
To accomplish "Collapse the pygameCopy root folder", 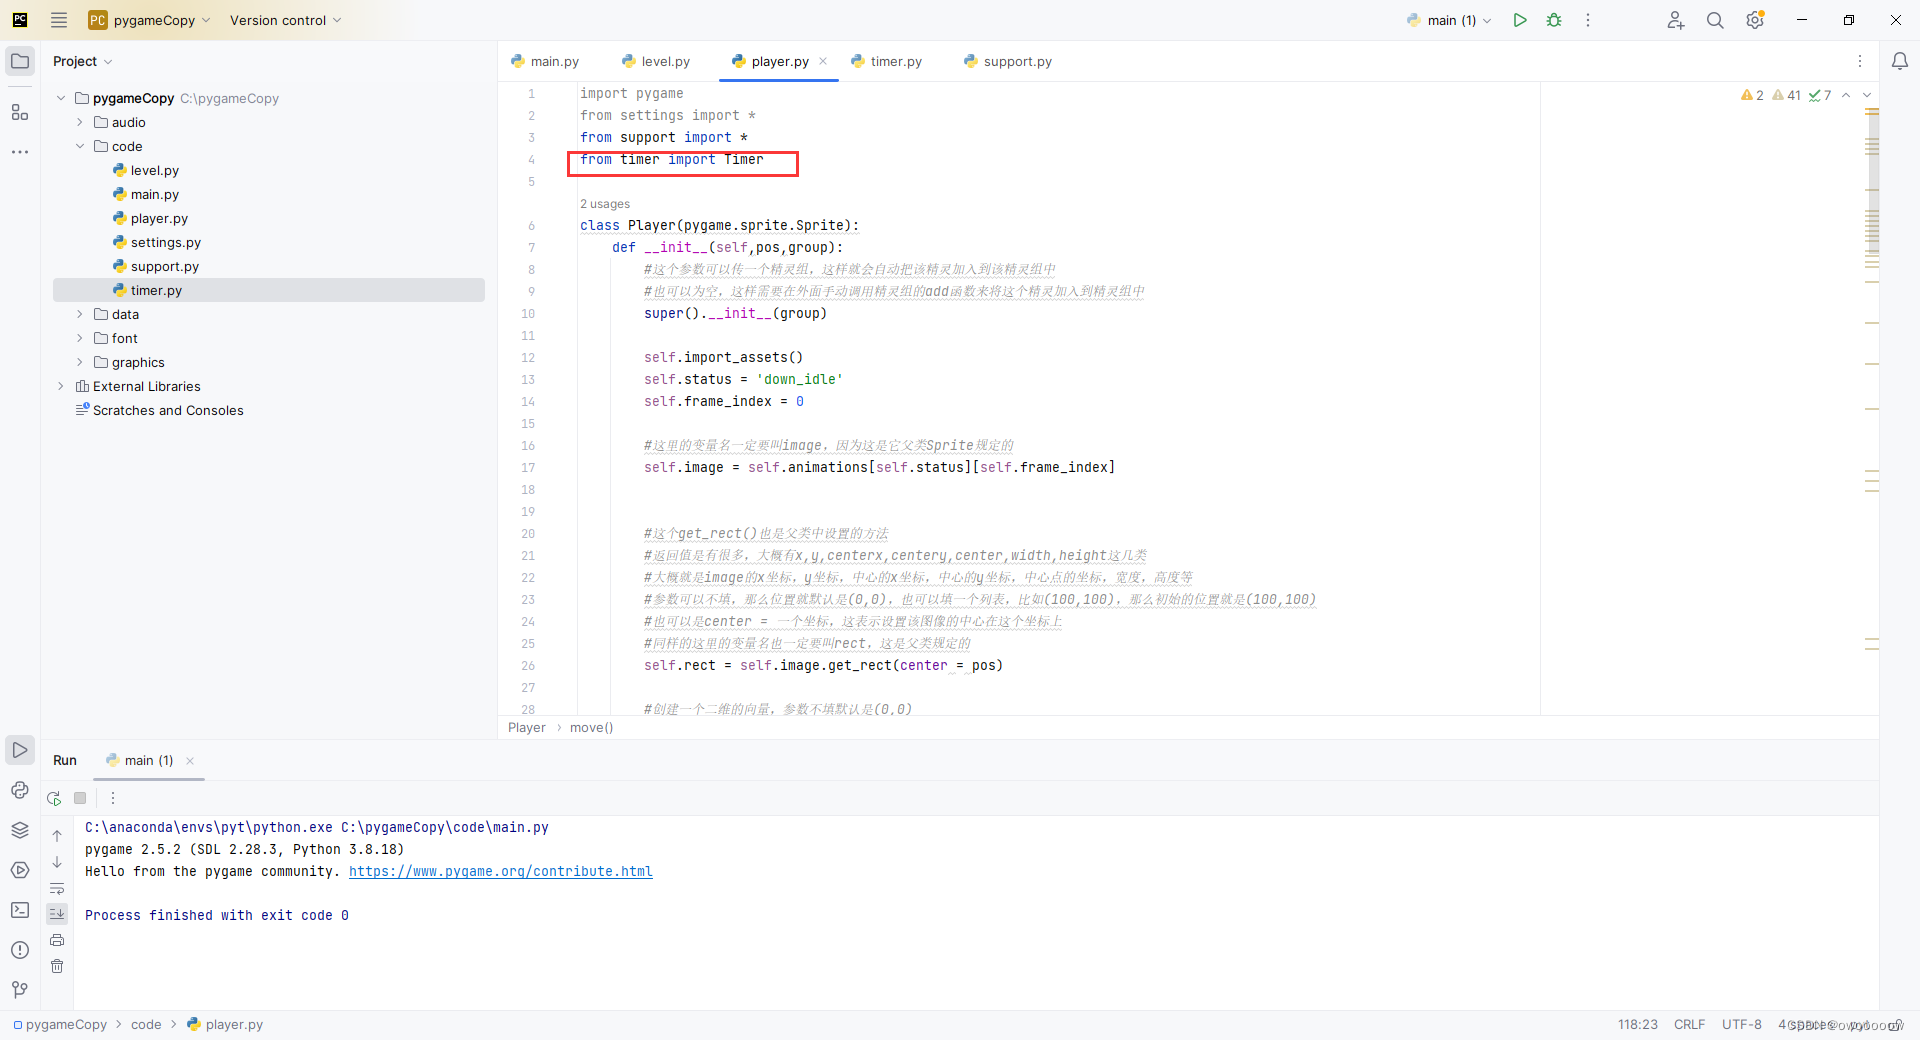I will (61, 98).
